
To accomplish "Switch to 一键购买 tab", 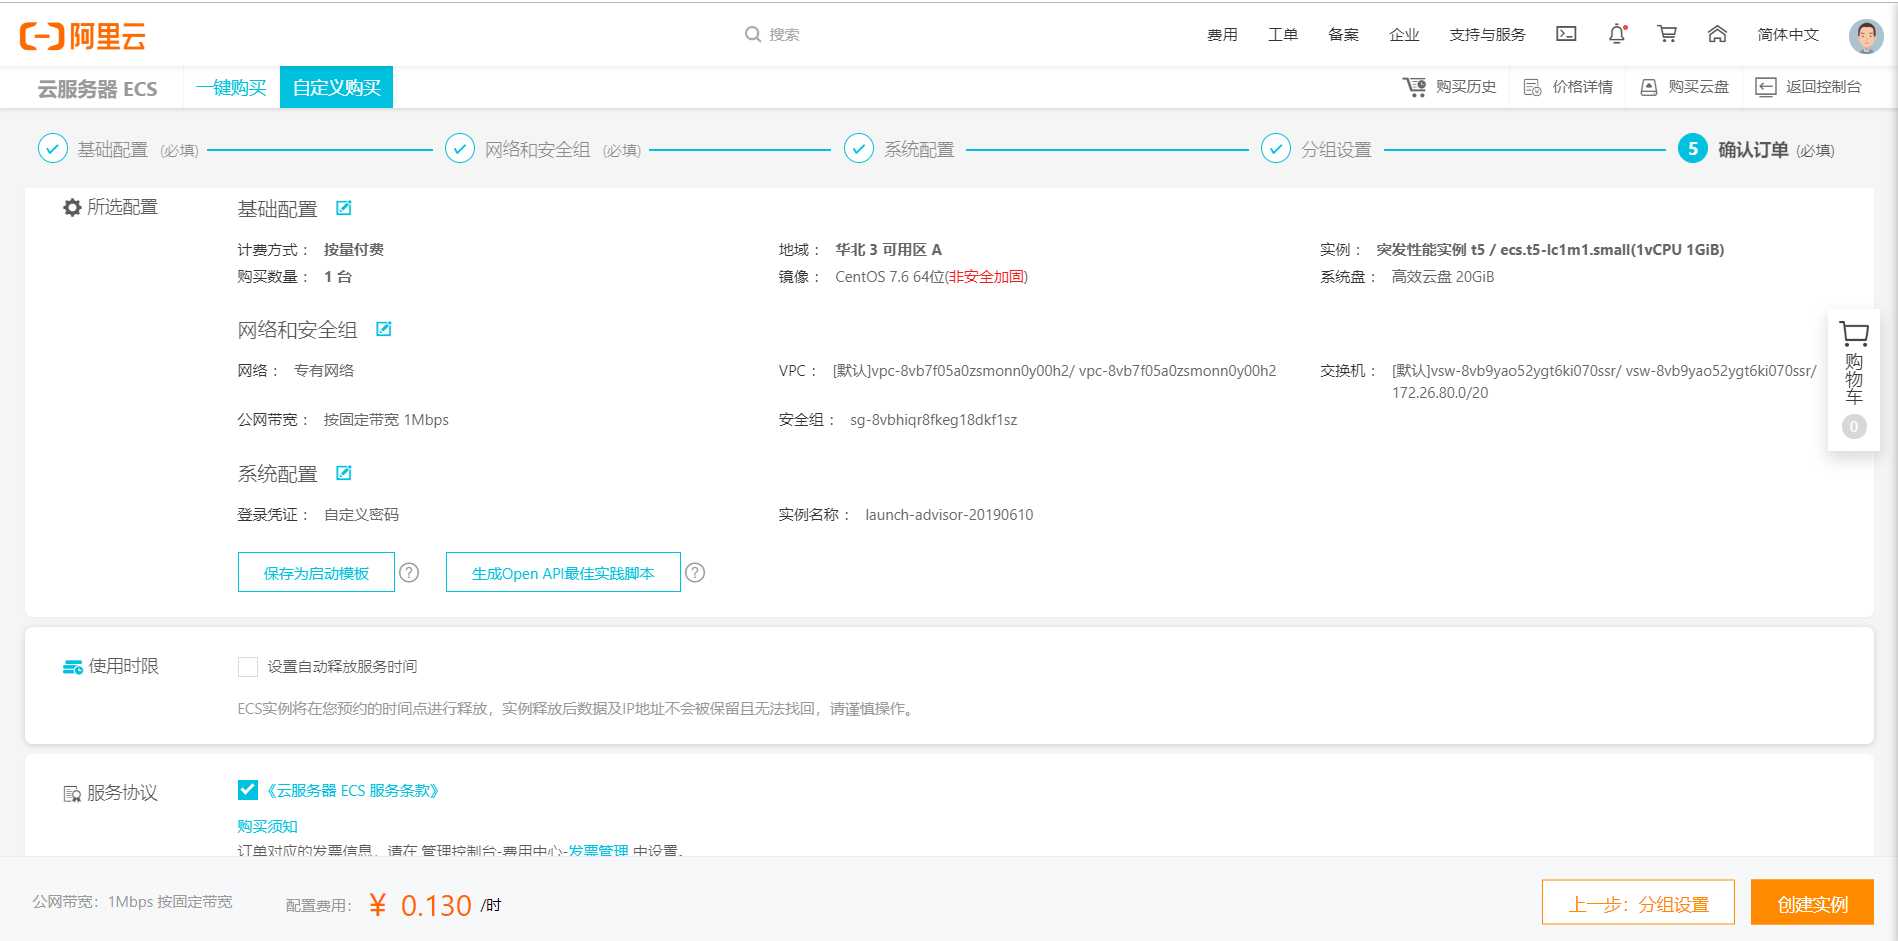I will pyautogui.click(x=231, y=88).
